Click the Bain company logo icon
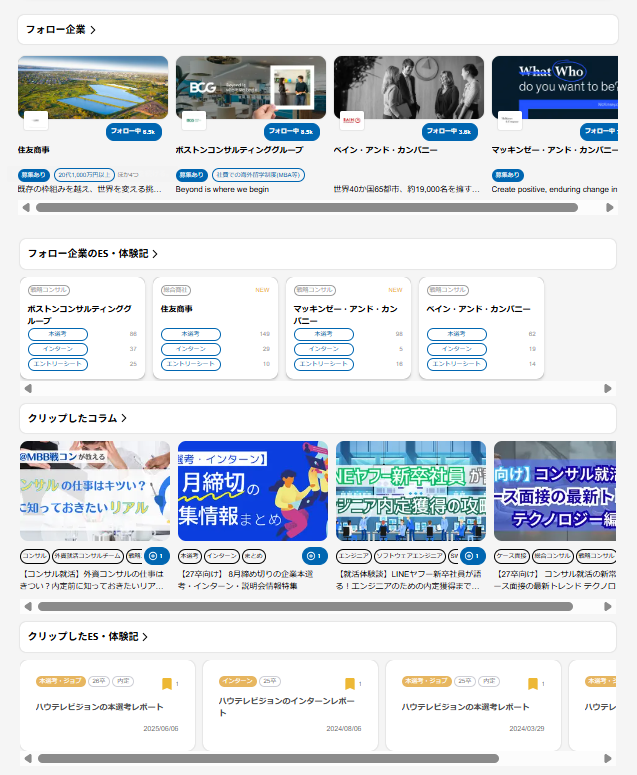 coord(352,121)
